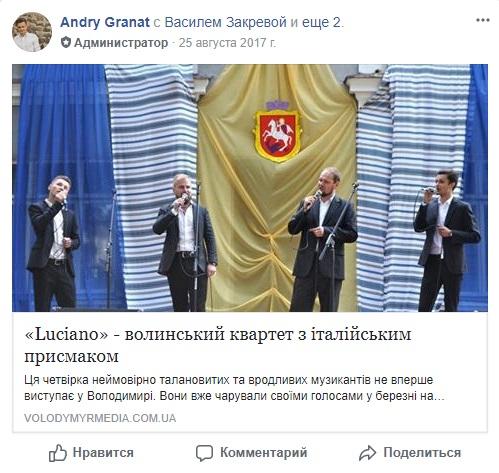The width and height of the screenshot is (499, 473).
Task: Open the quartet stage photo preview
Action: coord(250,188)
